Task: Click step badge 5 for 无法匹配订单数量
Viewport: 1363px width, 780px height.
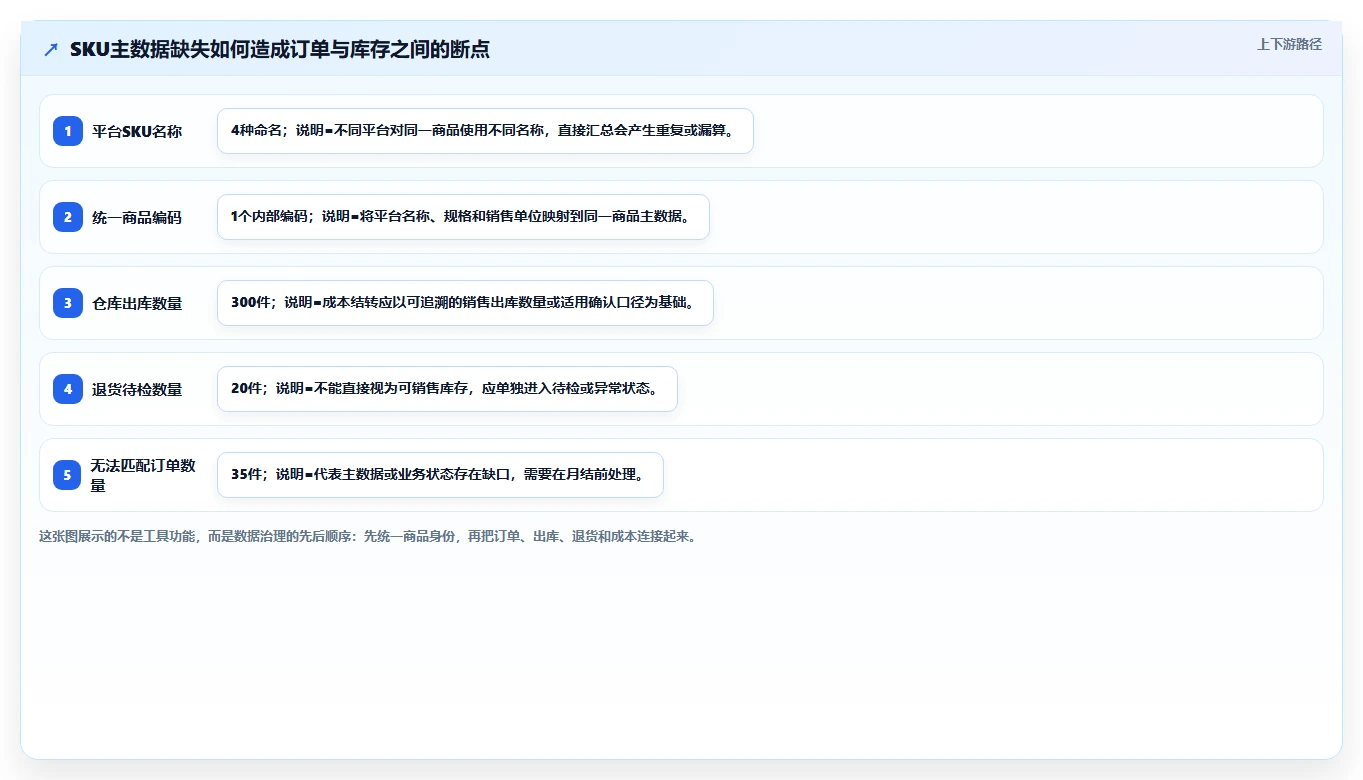Action: click(68, 475)
